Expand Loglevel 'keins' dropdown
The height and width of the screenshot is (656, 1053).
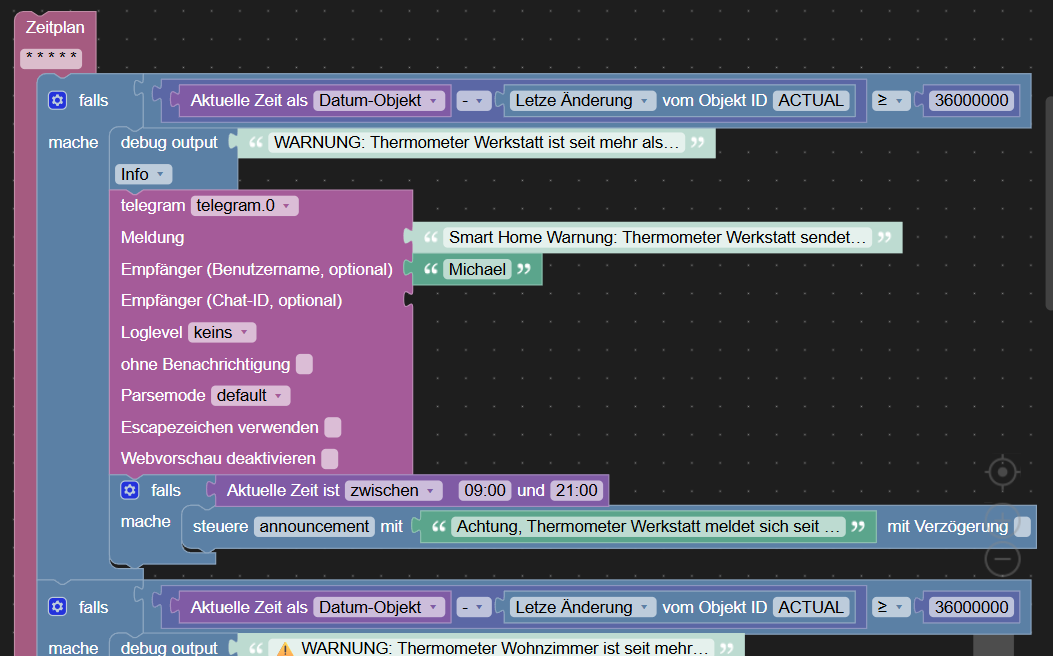(x=222, y=332)
